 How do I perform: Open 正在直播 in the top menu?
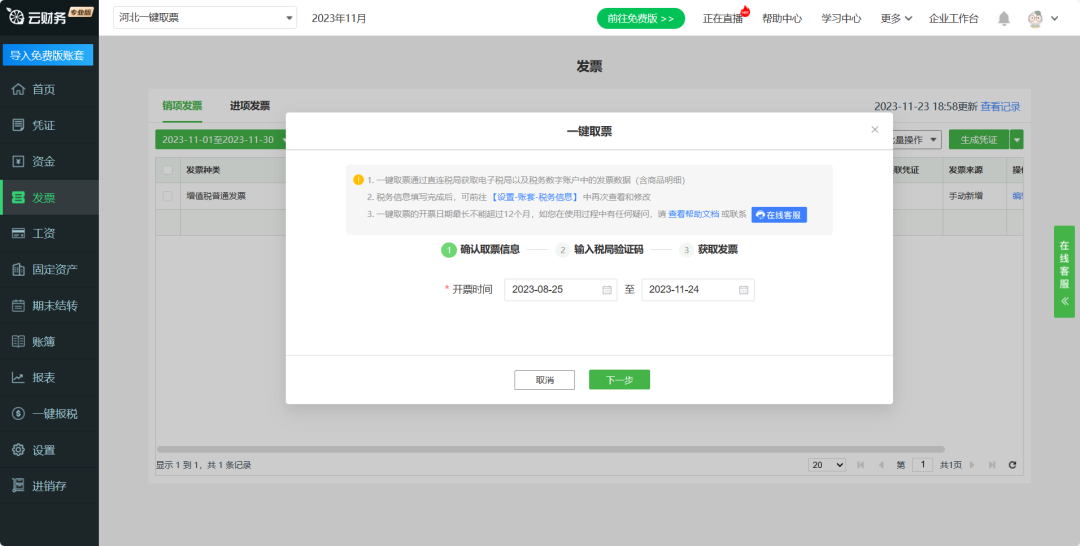coord(723,19)
